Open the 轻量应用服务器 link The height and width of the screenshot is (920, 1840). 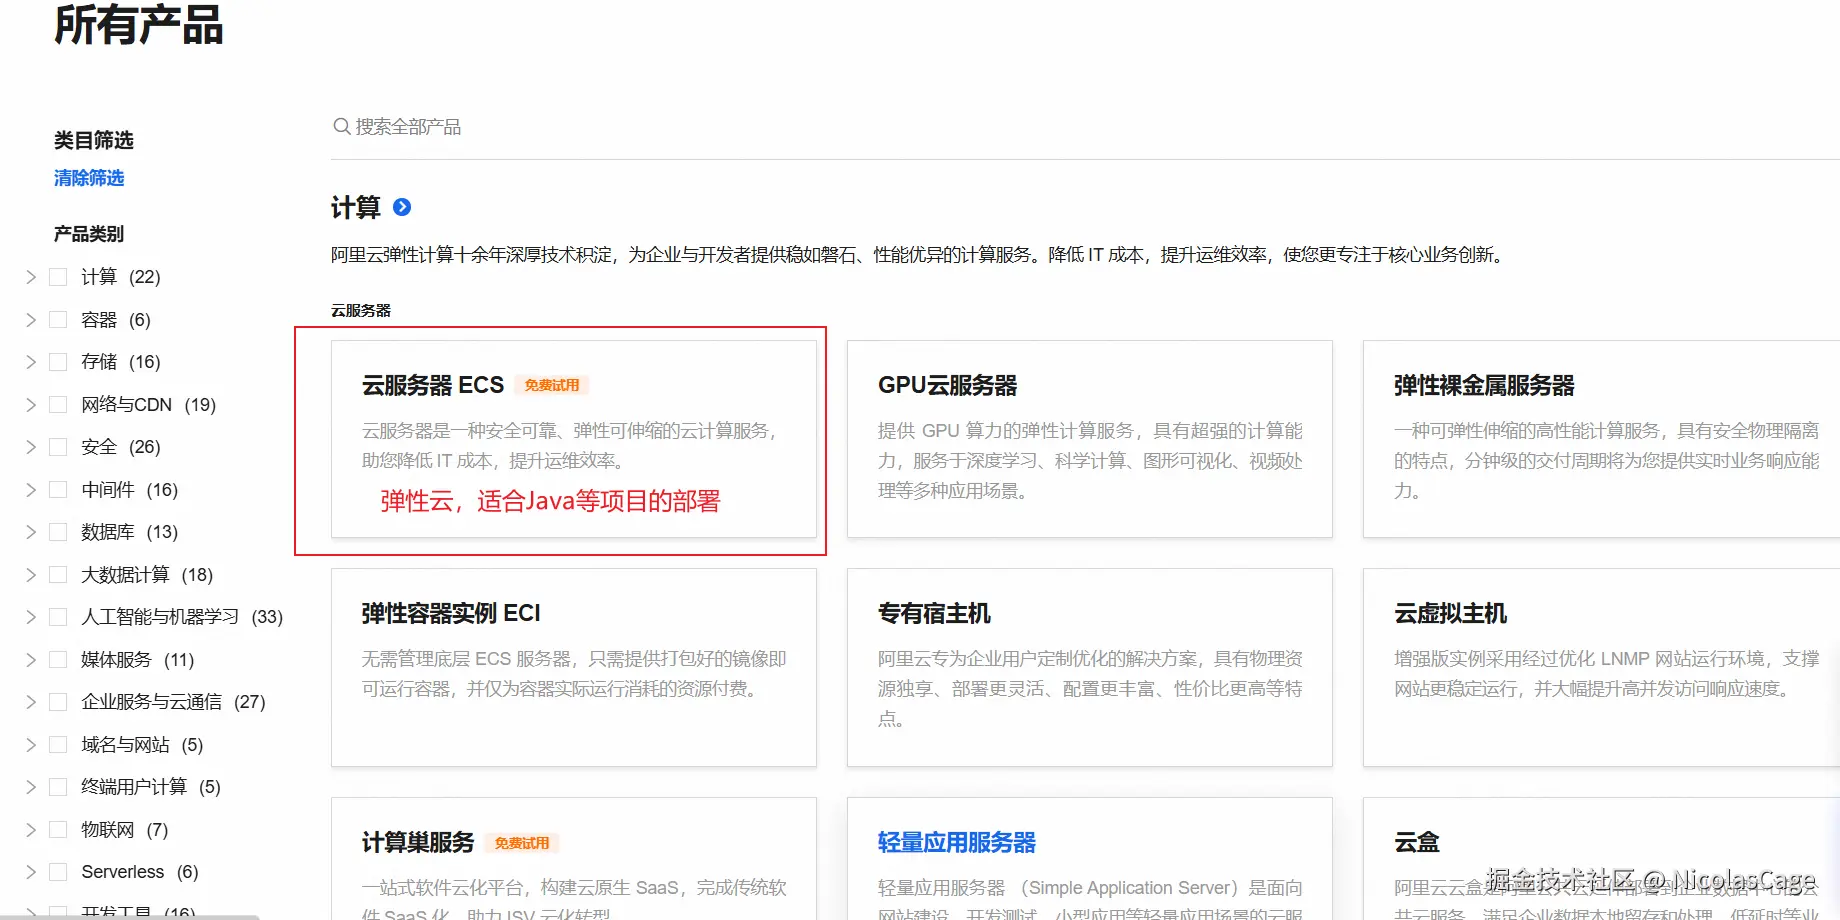point(957,843)
